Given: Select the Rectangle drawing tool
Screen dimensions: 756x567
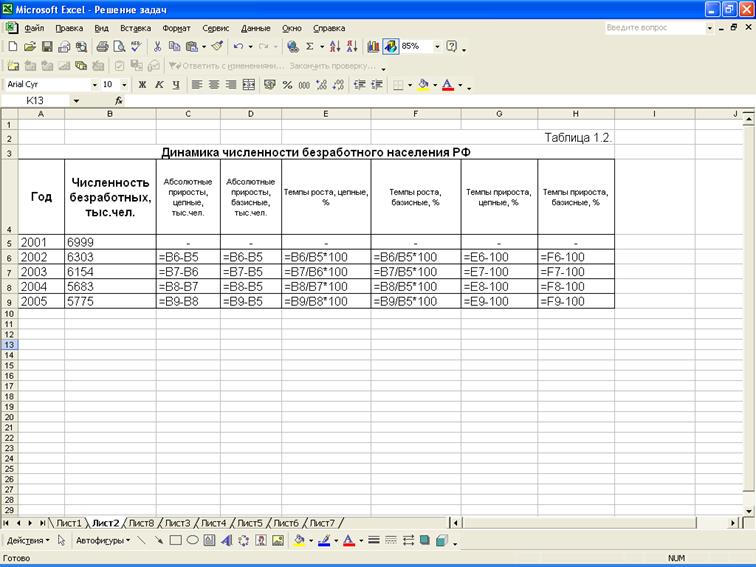Looking at the screenshot, I should [x=175, y=540].
